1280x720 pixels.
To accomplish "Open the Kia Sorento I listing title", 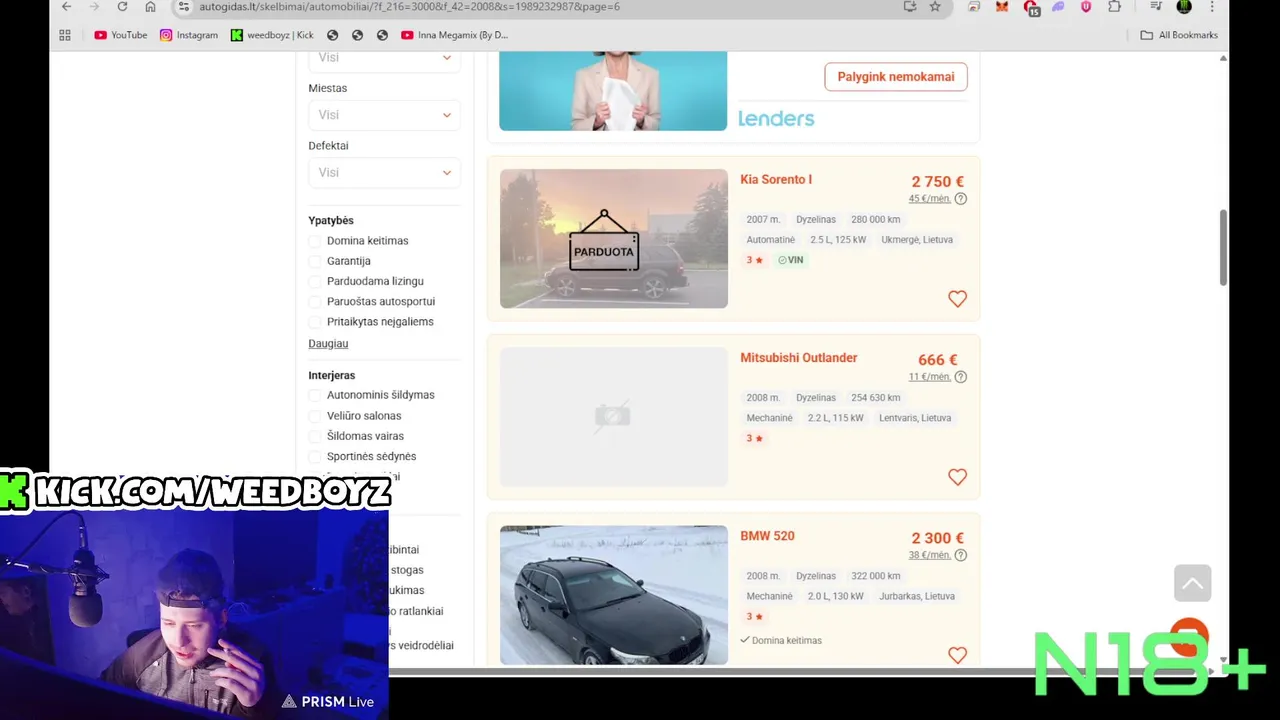I will coord(776,180).
